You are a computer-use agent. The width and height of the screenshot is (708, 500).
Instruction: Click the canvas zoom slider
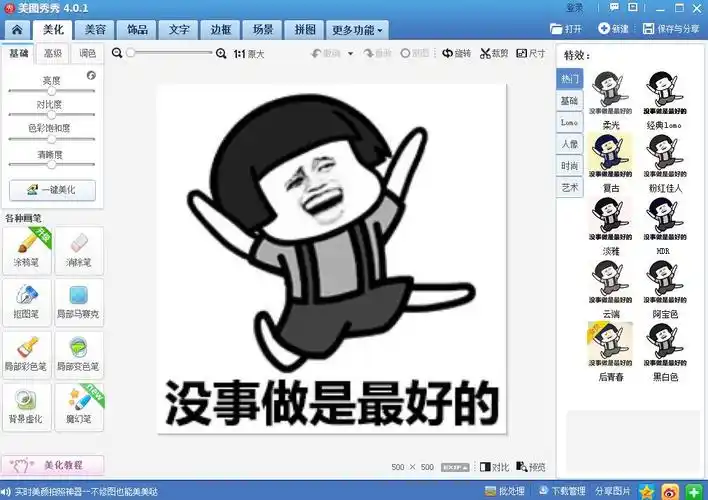[169, 53]
